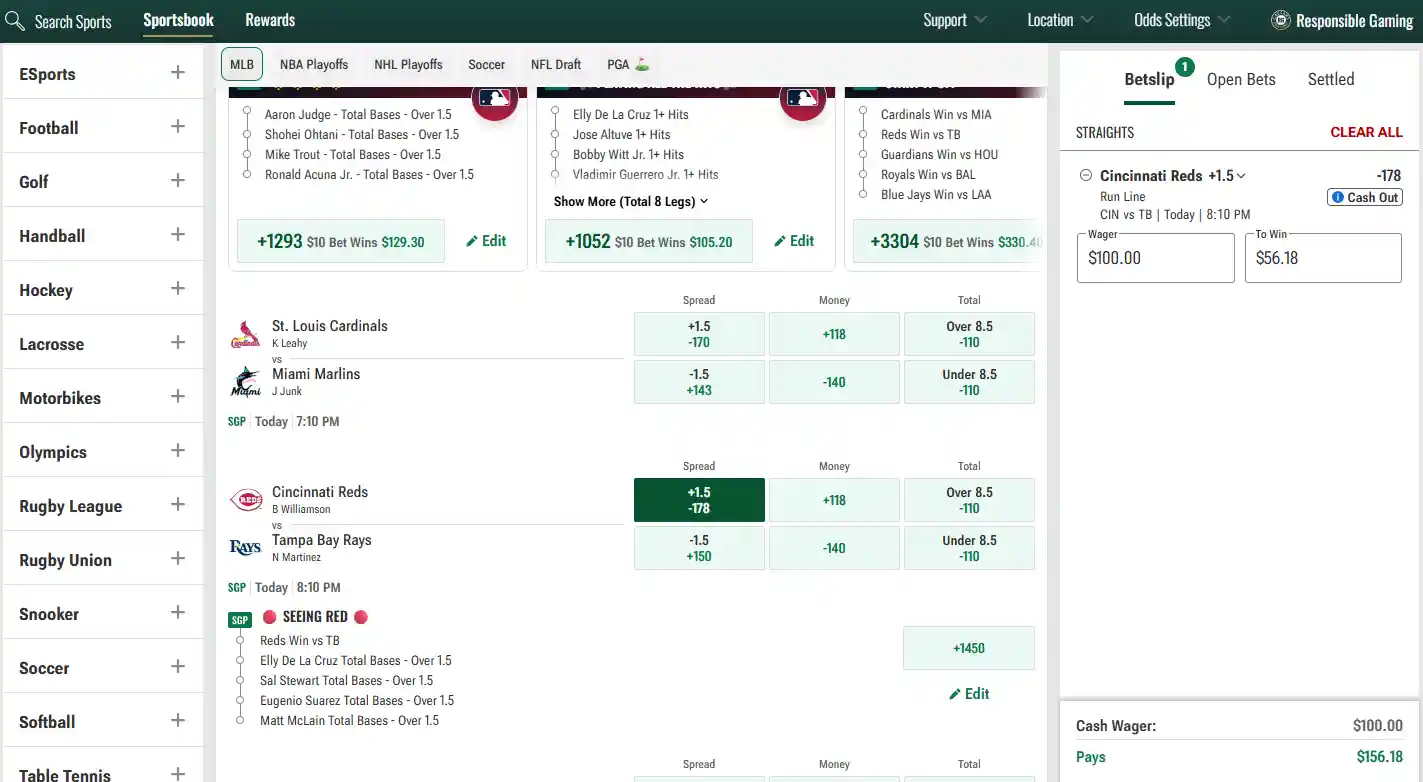Add the +1450 Seeing Red parlay
Screen dimensions: 1423x782
pos(969,648)
